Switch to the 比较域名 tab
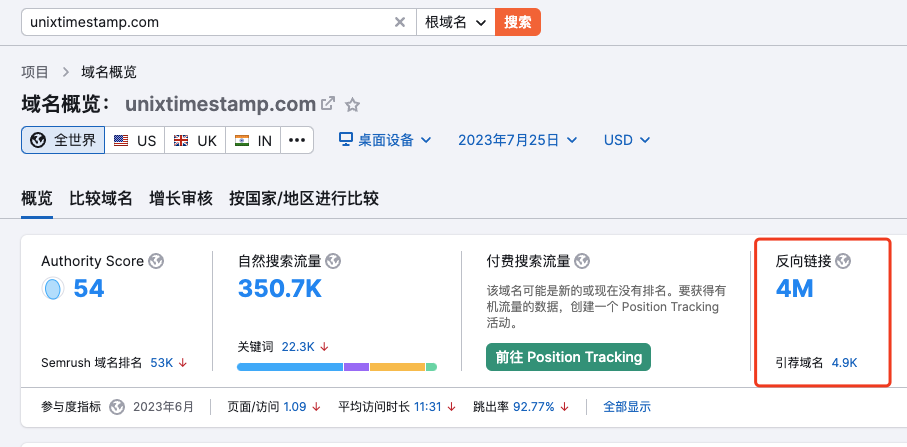Viewport: 907px width, 447px height. click(x=101, y=198)
